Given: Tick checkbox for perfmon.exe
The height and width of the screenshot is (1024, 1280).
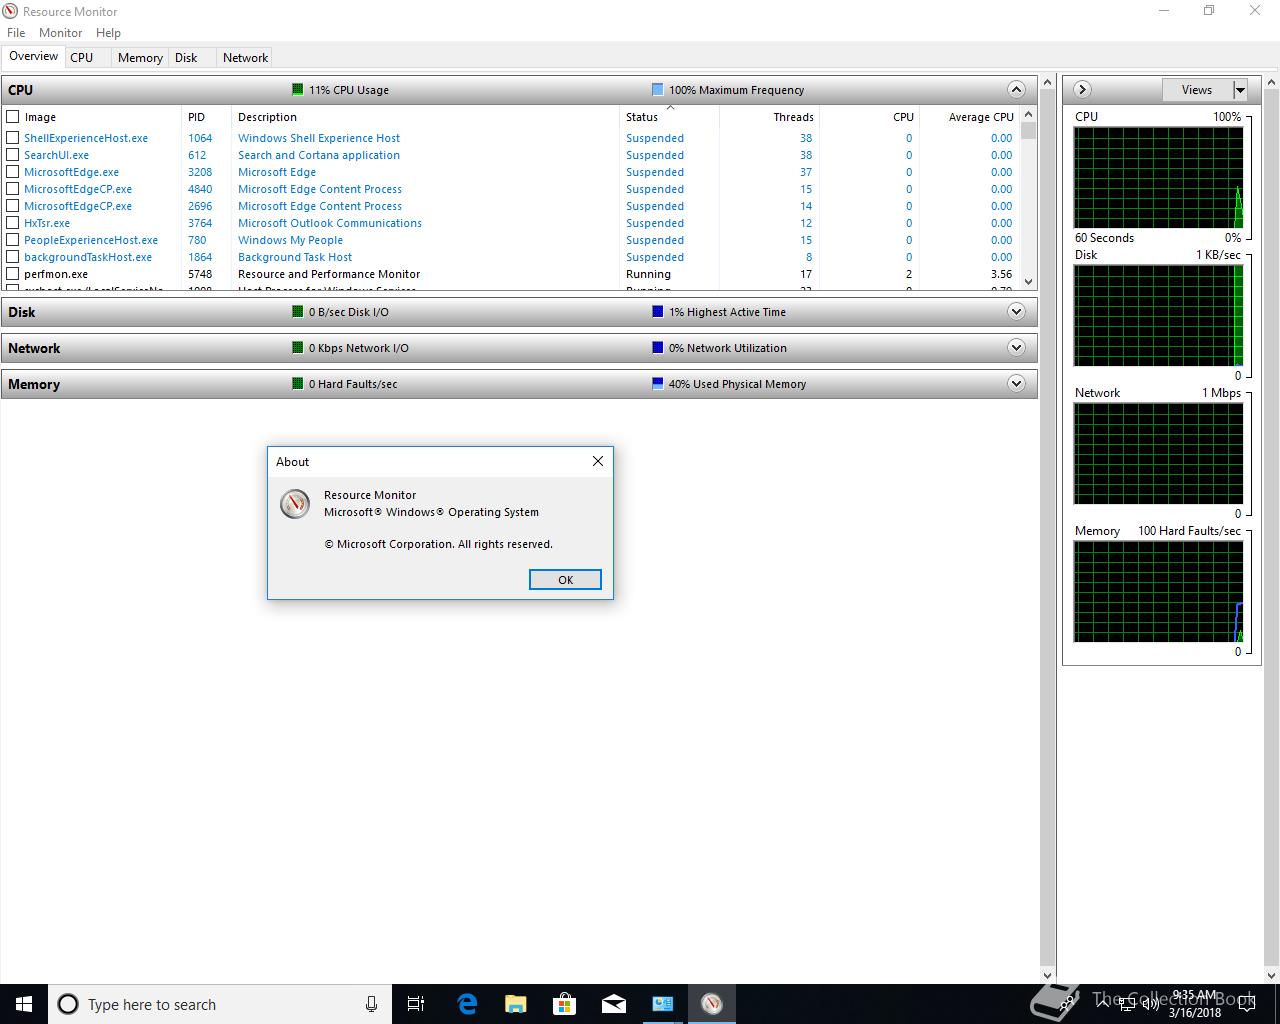Looking at the screenshot, I should pos(13,274).
